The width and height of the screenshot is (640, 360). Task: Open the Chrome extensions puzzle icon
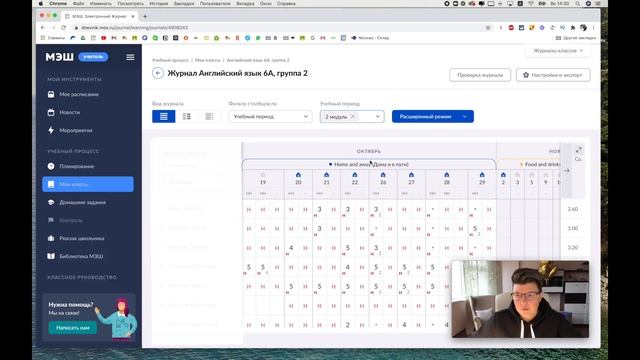click(x=573, y=28)
